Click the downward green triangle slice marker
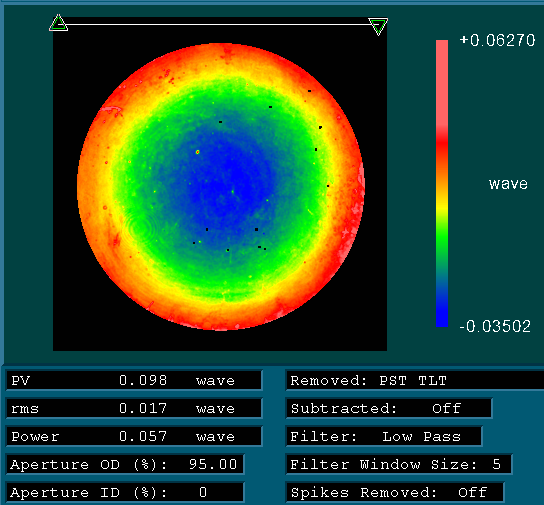Viewport: 544px width, 505px height. click(x=378, y=26)
